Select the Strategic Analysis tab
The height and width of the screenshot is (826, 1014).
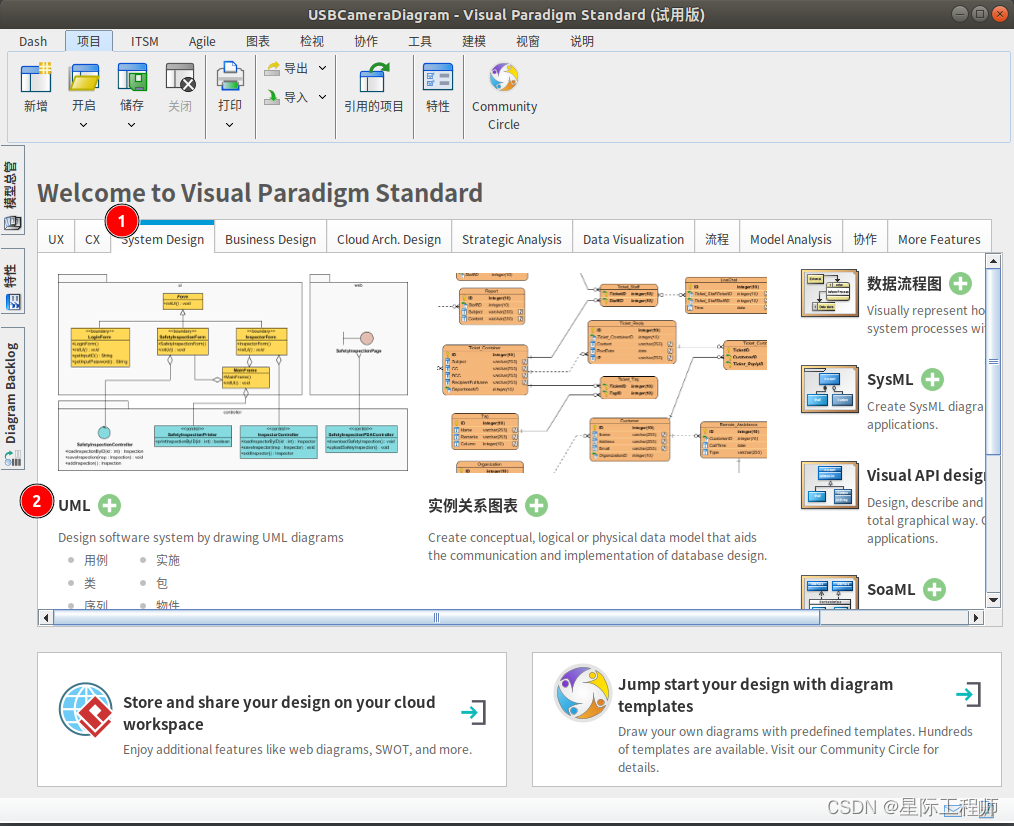[x=512, y=239]
